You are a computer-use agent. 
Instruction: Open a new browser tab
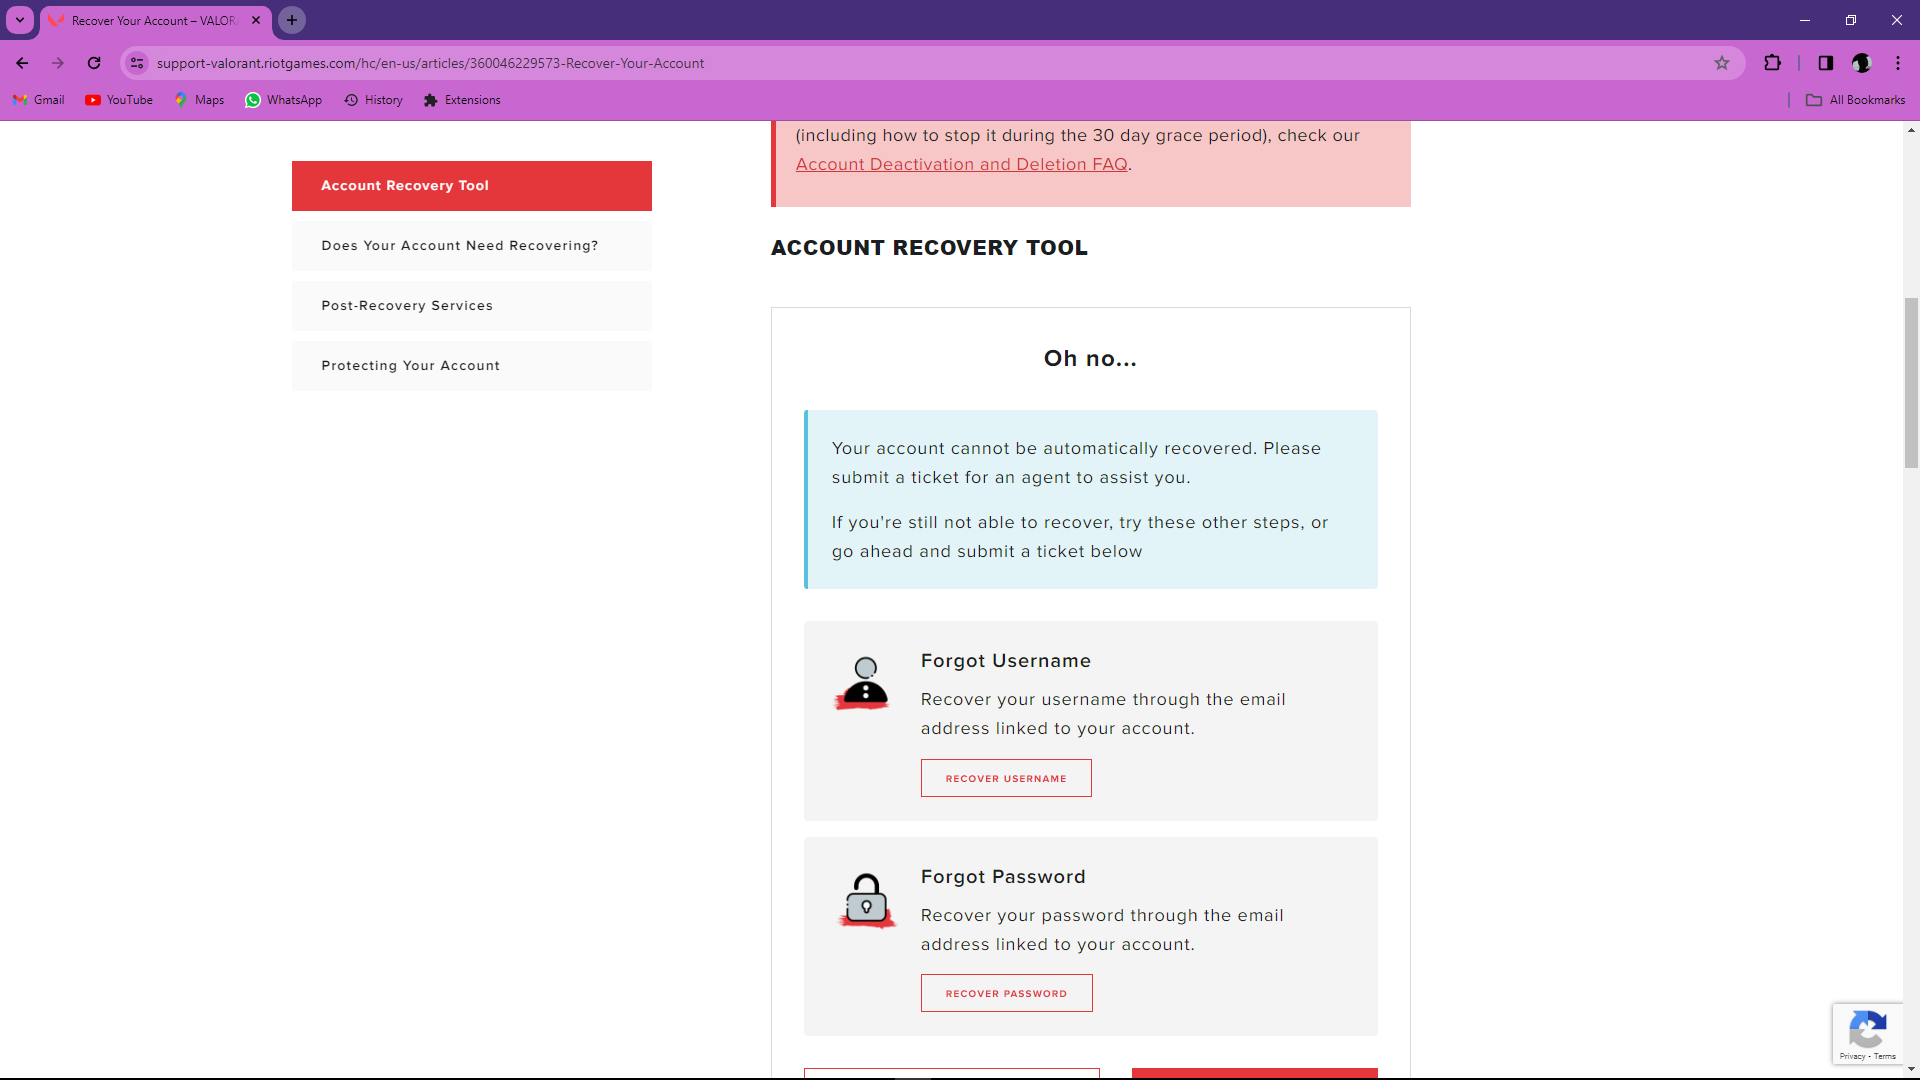pyautogui.click(x=291, y=20)
